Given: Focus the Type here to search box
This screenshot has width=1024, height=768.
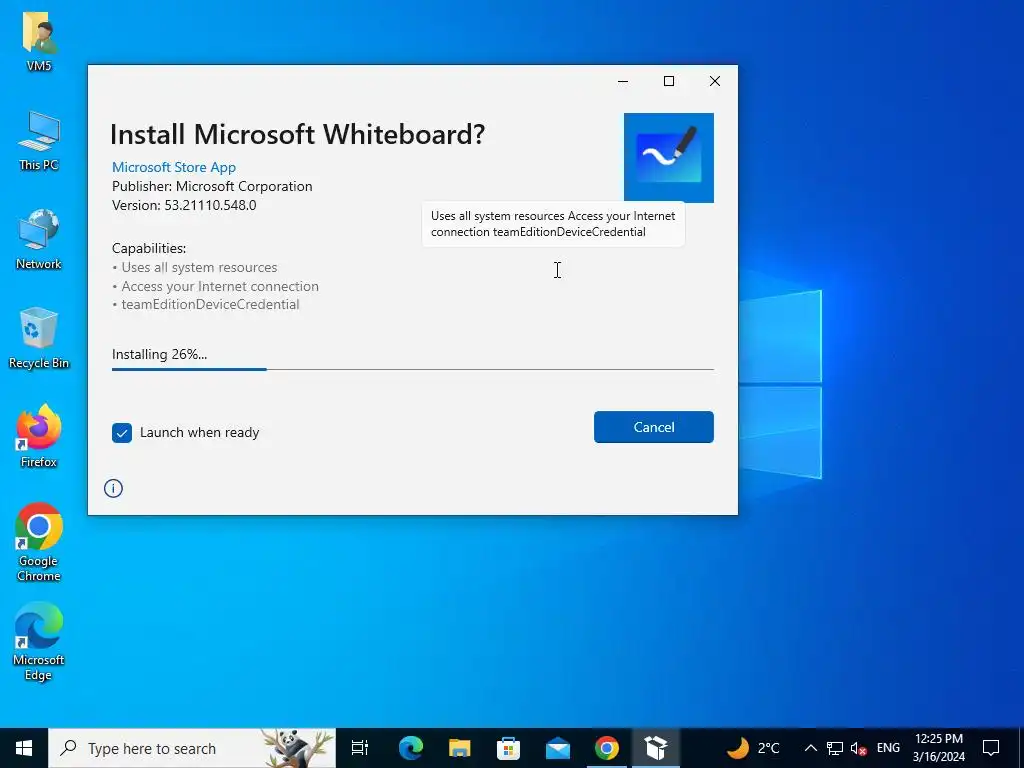Looking at the screenshot, I should pos(192,748).
